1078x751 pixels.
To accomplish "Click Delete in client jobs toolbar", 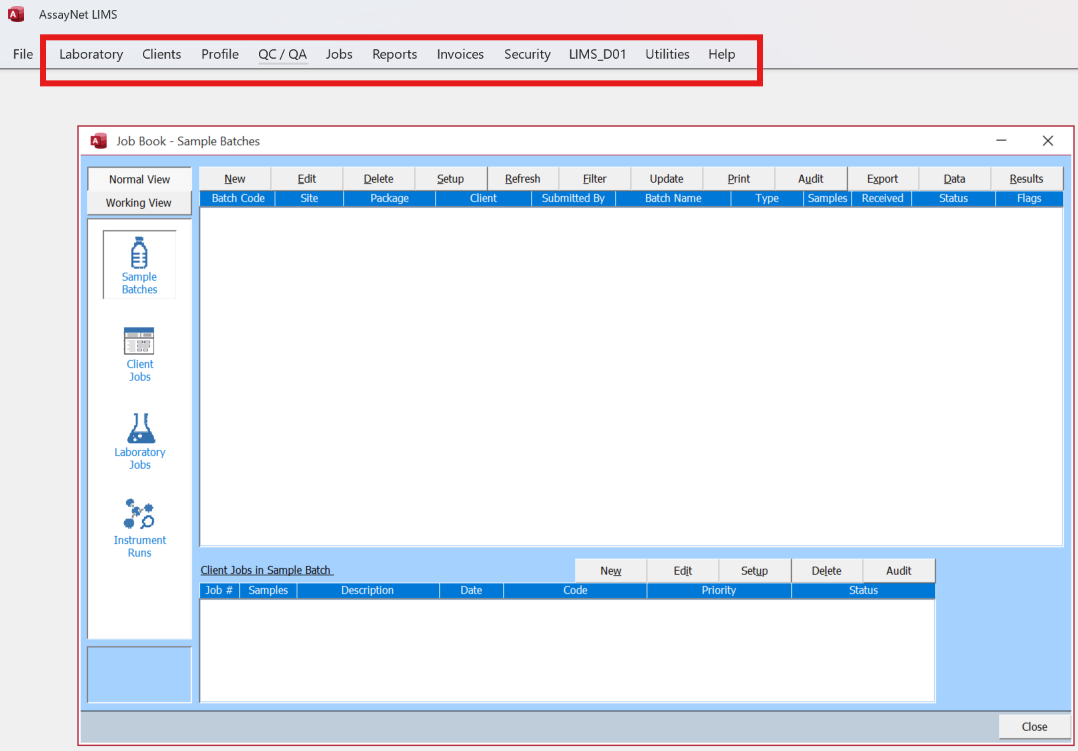I will tap(826, 571).
